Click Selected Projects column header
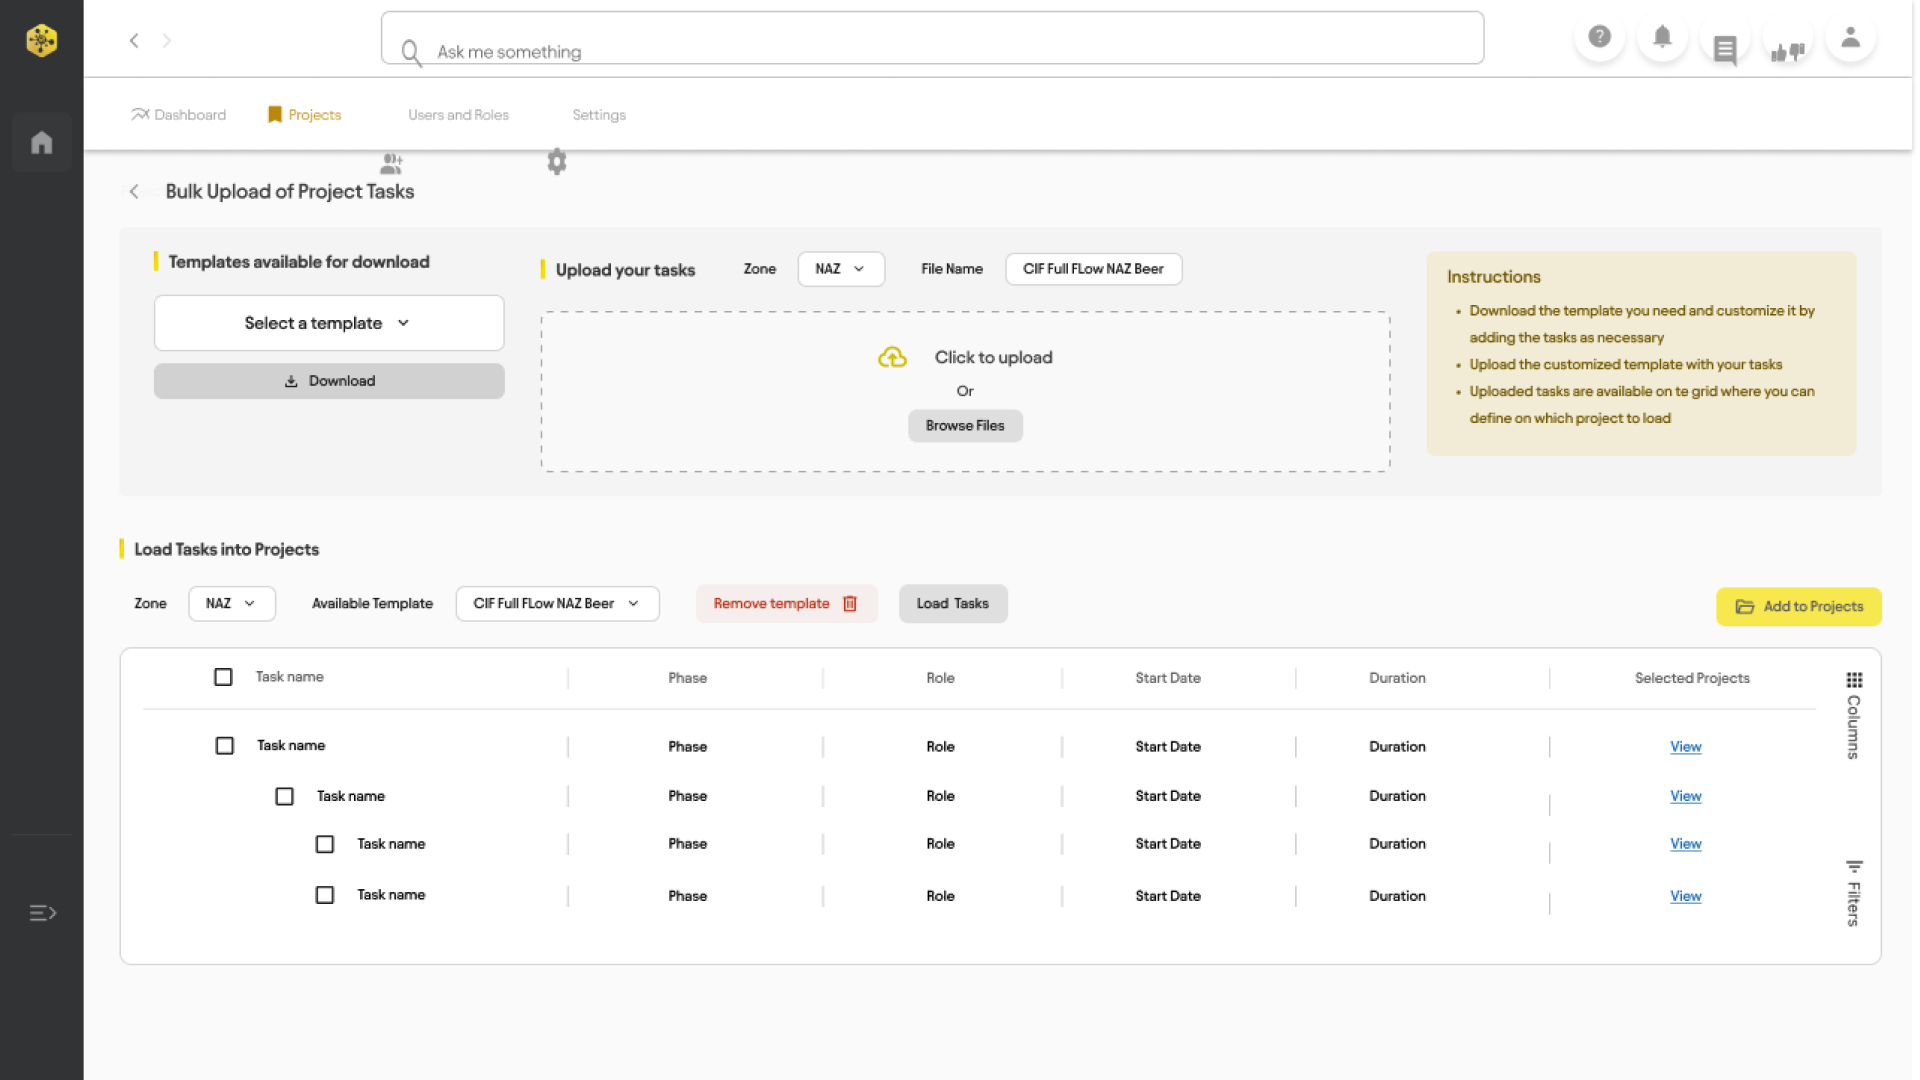The height and width of the screenshot is (1080, 1920). coord(1692,678)
